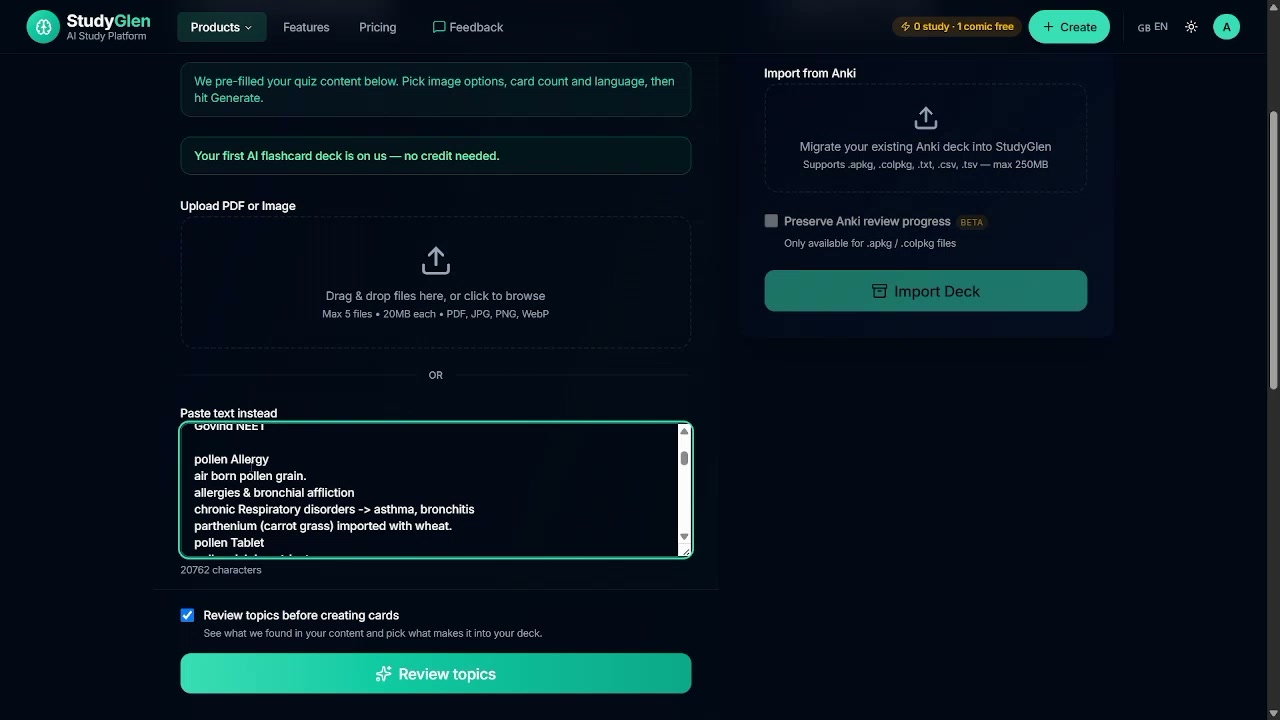Click the archive icon on Import Deck

point(879,291)
